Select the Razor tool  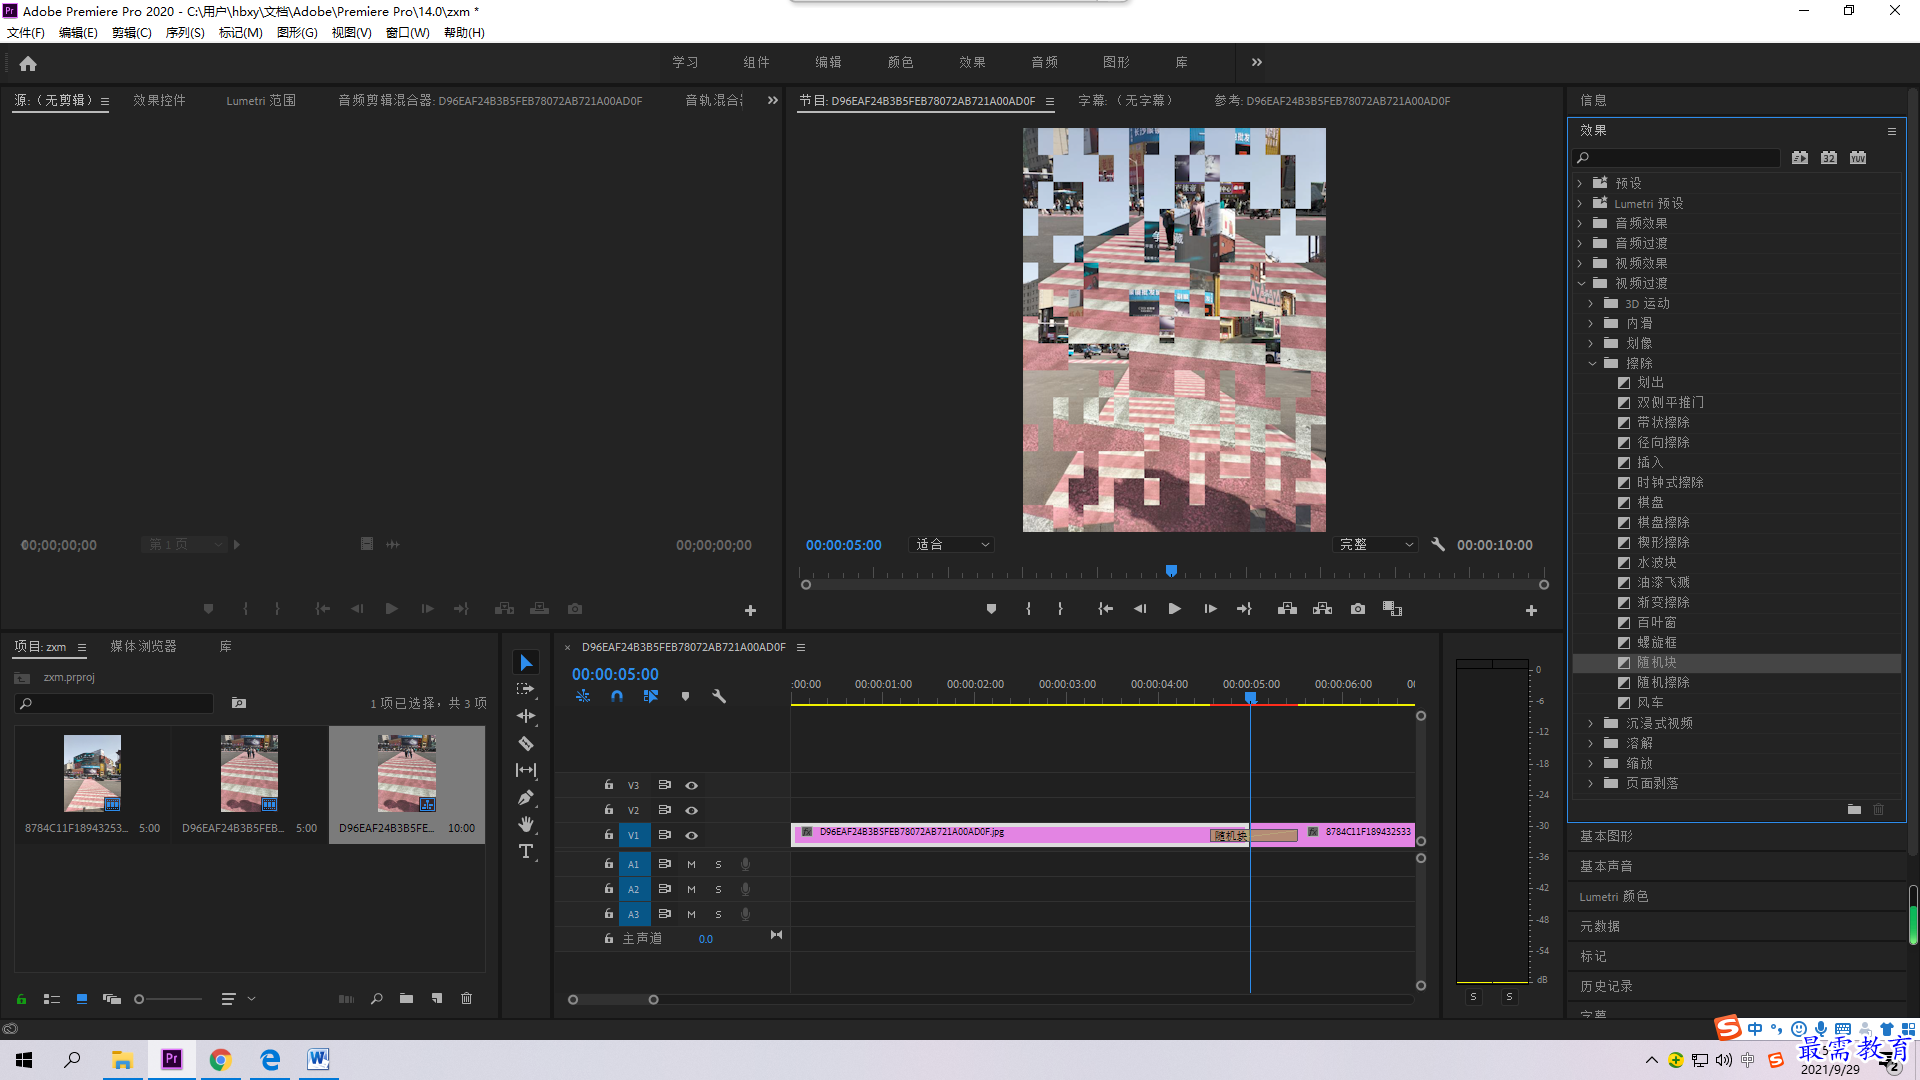526,743
